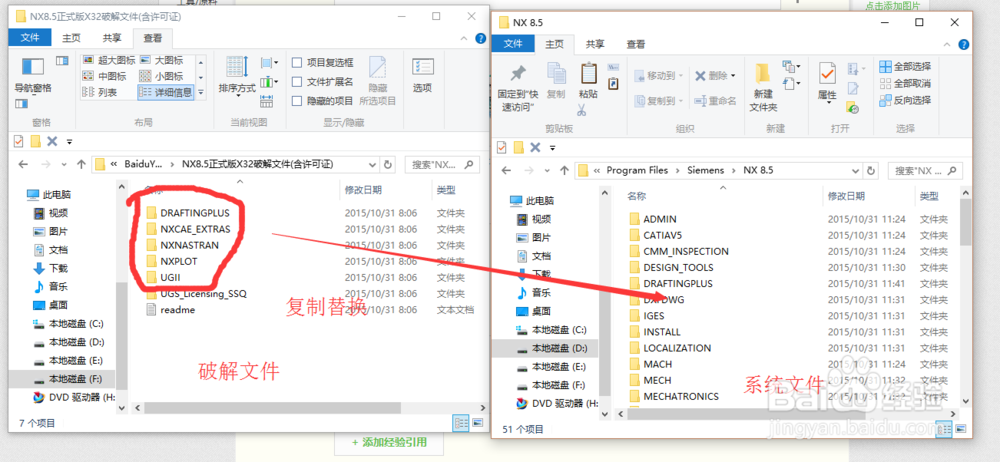
Task: Click the search box in the NX 8.5 window
Action: (x=925, y=170)
